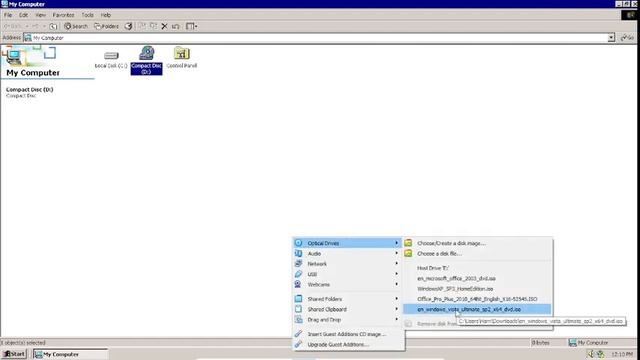The height and width of the screenshot is (360, 640).
Task: Click the network tray icon near clock
Action: tap(600, 354)
